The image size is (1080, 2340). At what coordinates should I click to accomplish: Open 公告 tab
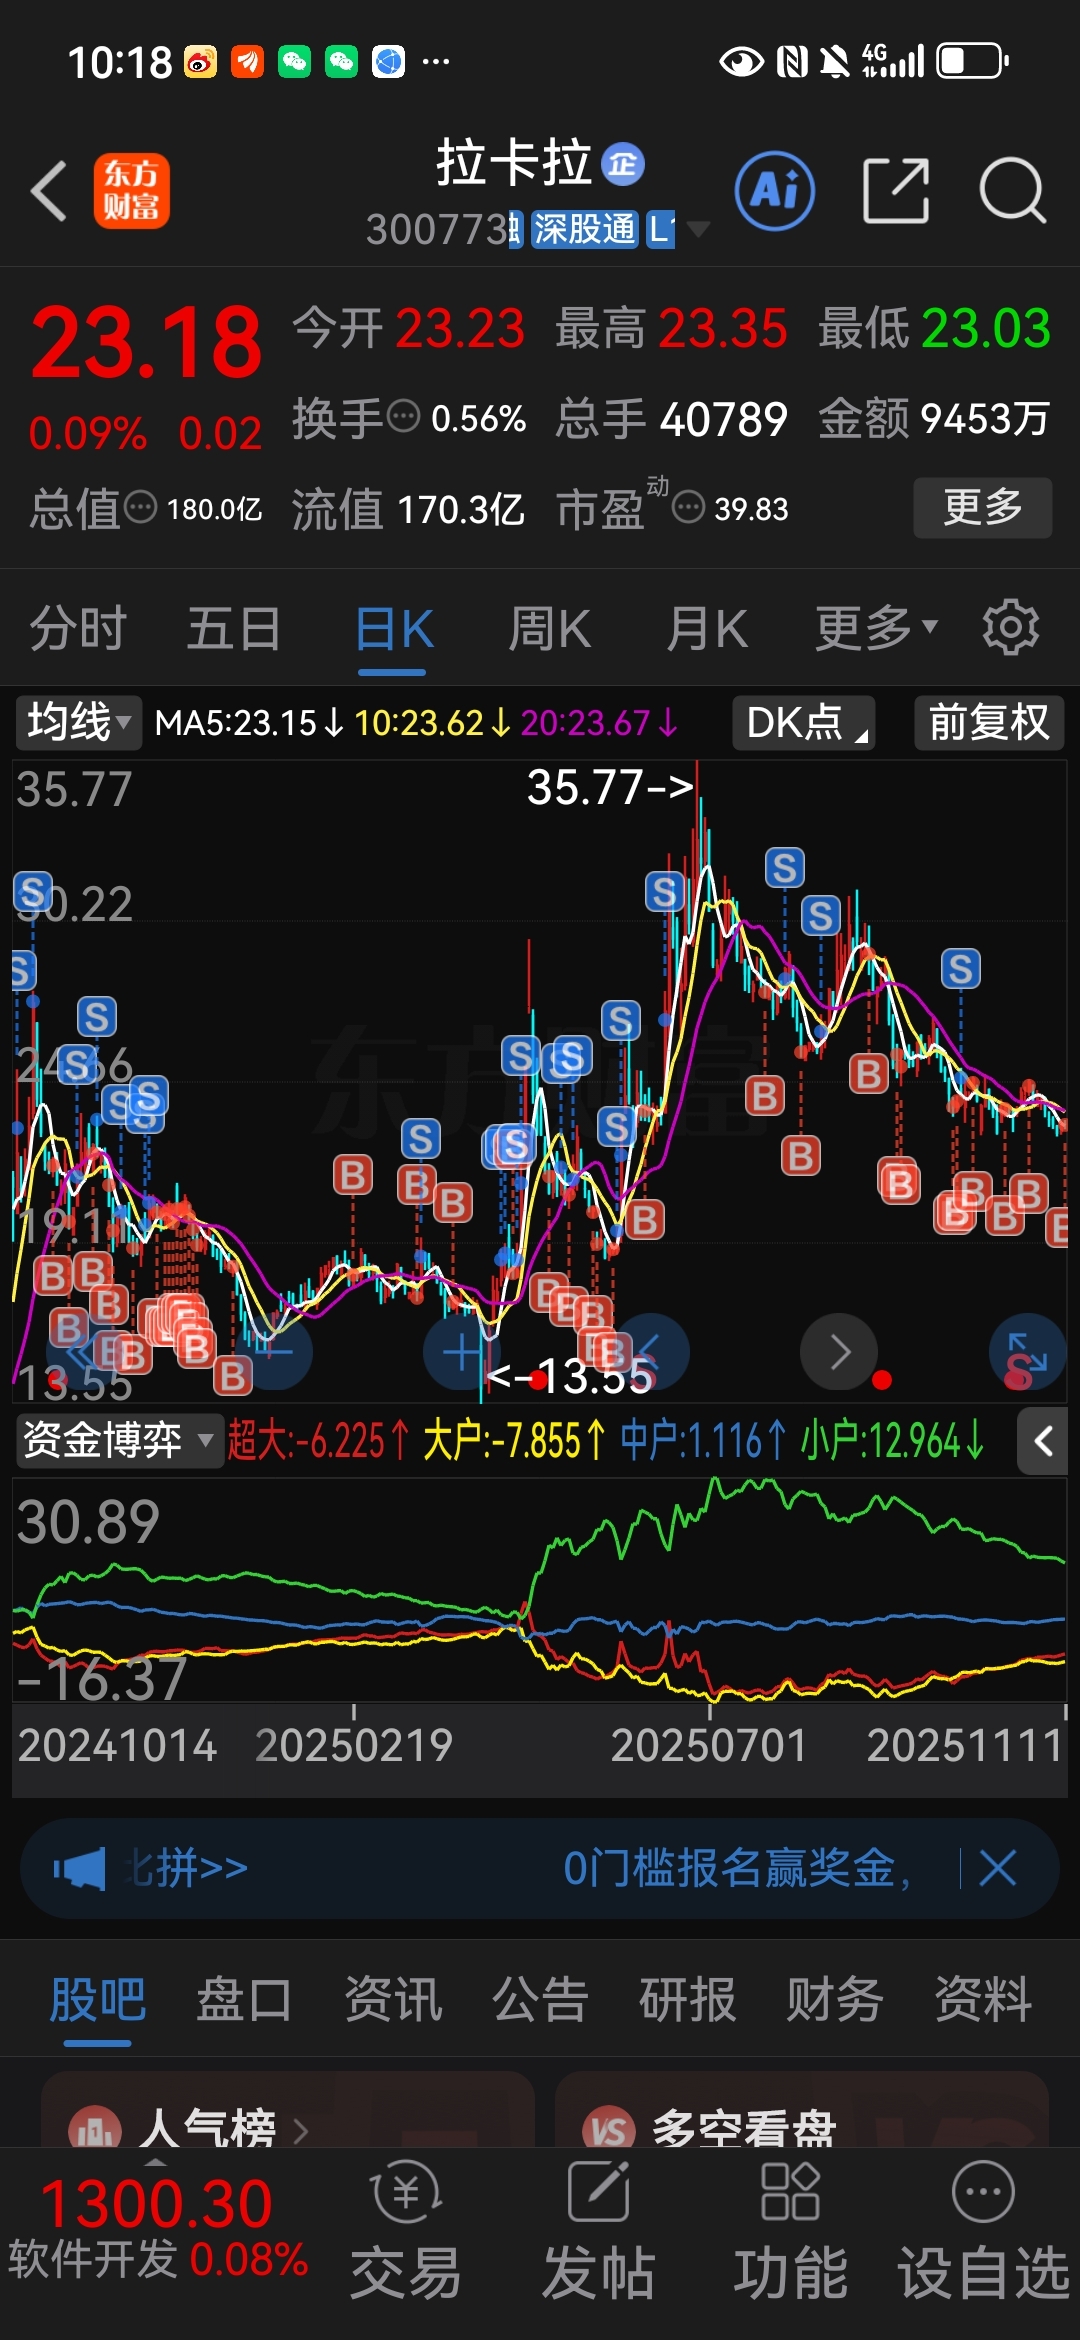click(540, 2001)
